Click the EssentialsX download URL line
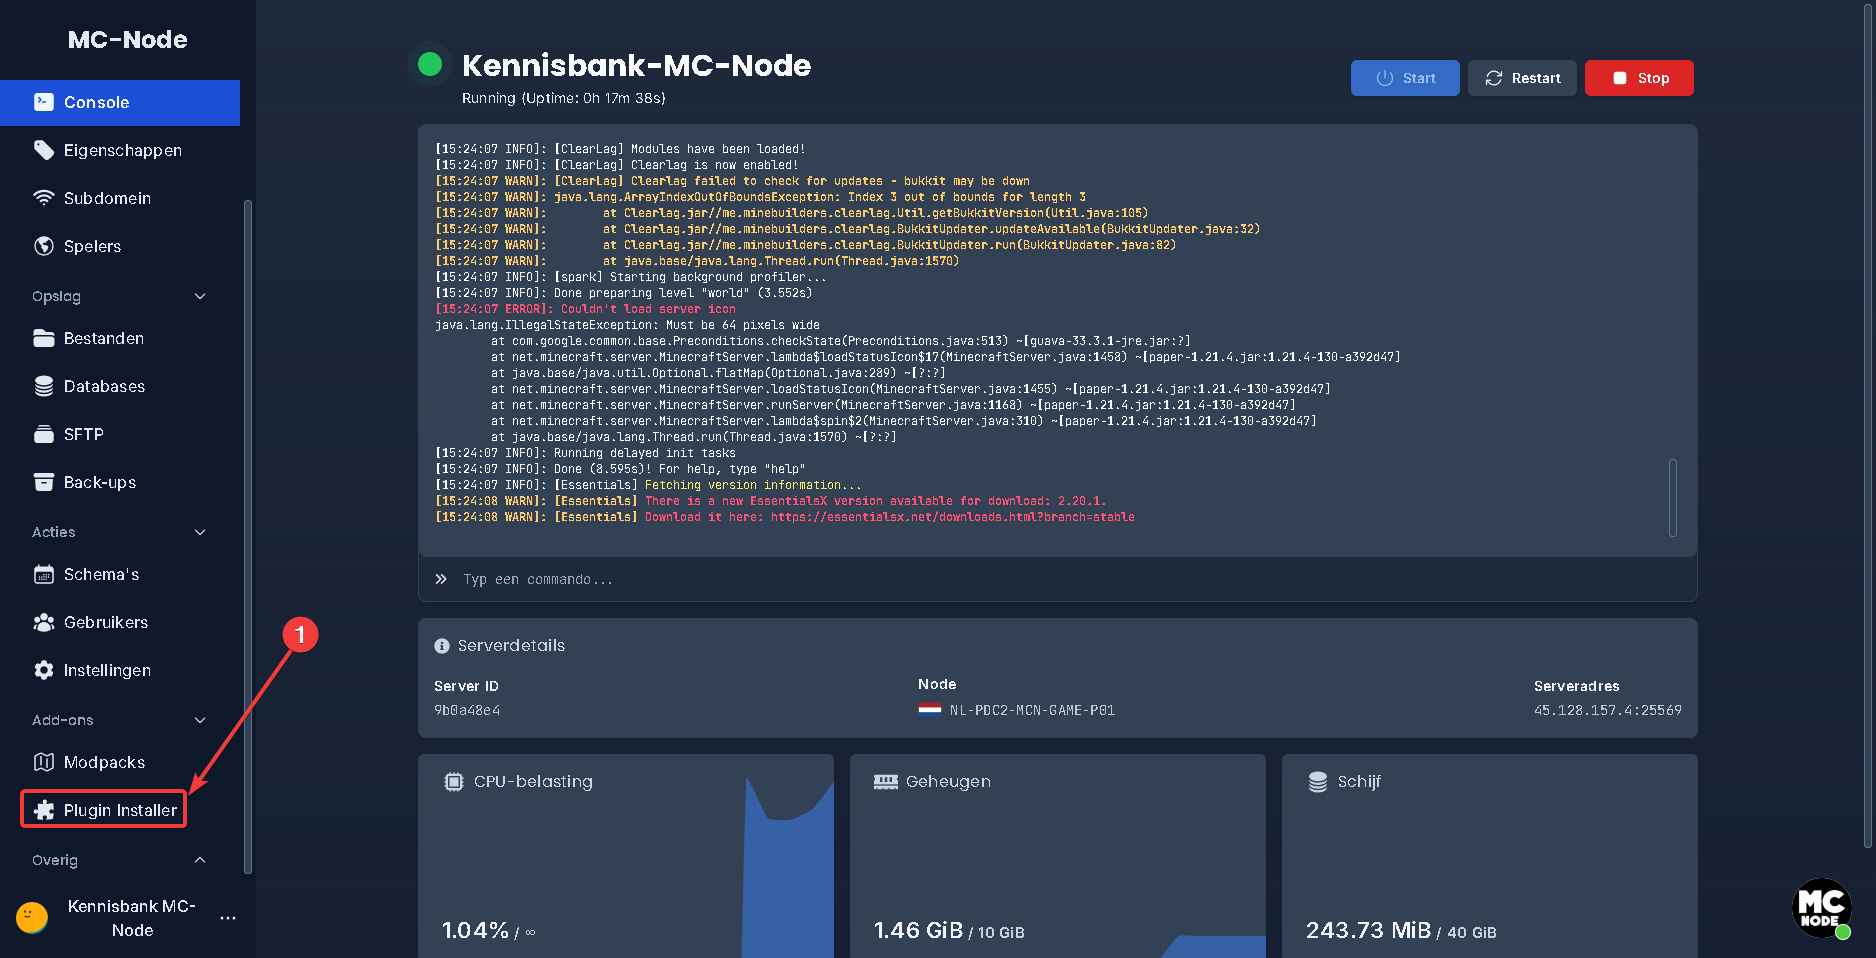 point(785,517)
